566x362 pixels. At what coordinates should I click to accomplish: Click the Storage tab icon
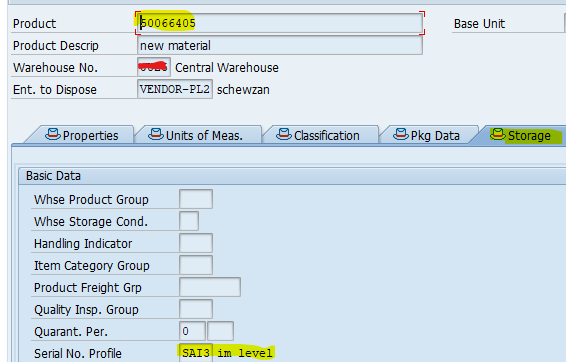pyautogui.click(x=498, y=134)
